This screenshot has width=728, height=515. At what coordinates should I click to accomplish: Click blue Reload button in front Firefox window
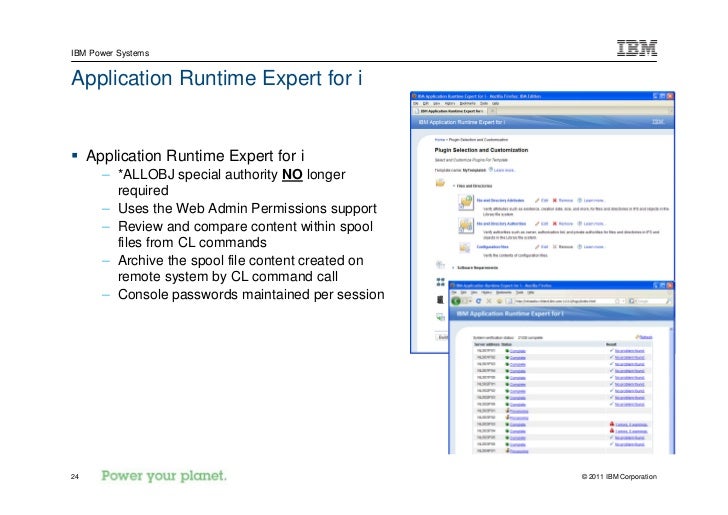(478, 301)
